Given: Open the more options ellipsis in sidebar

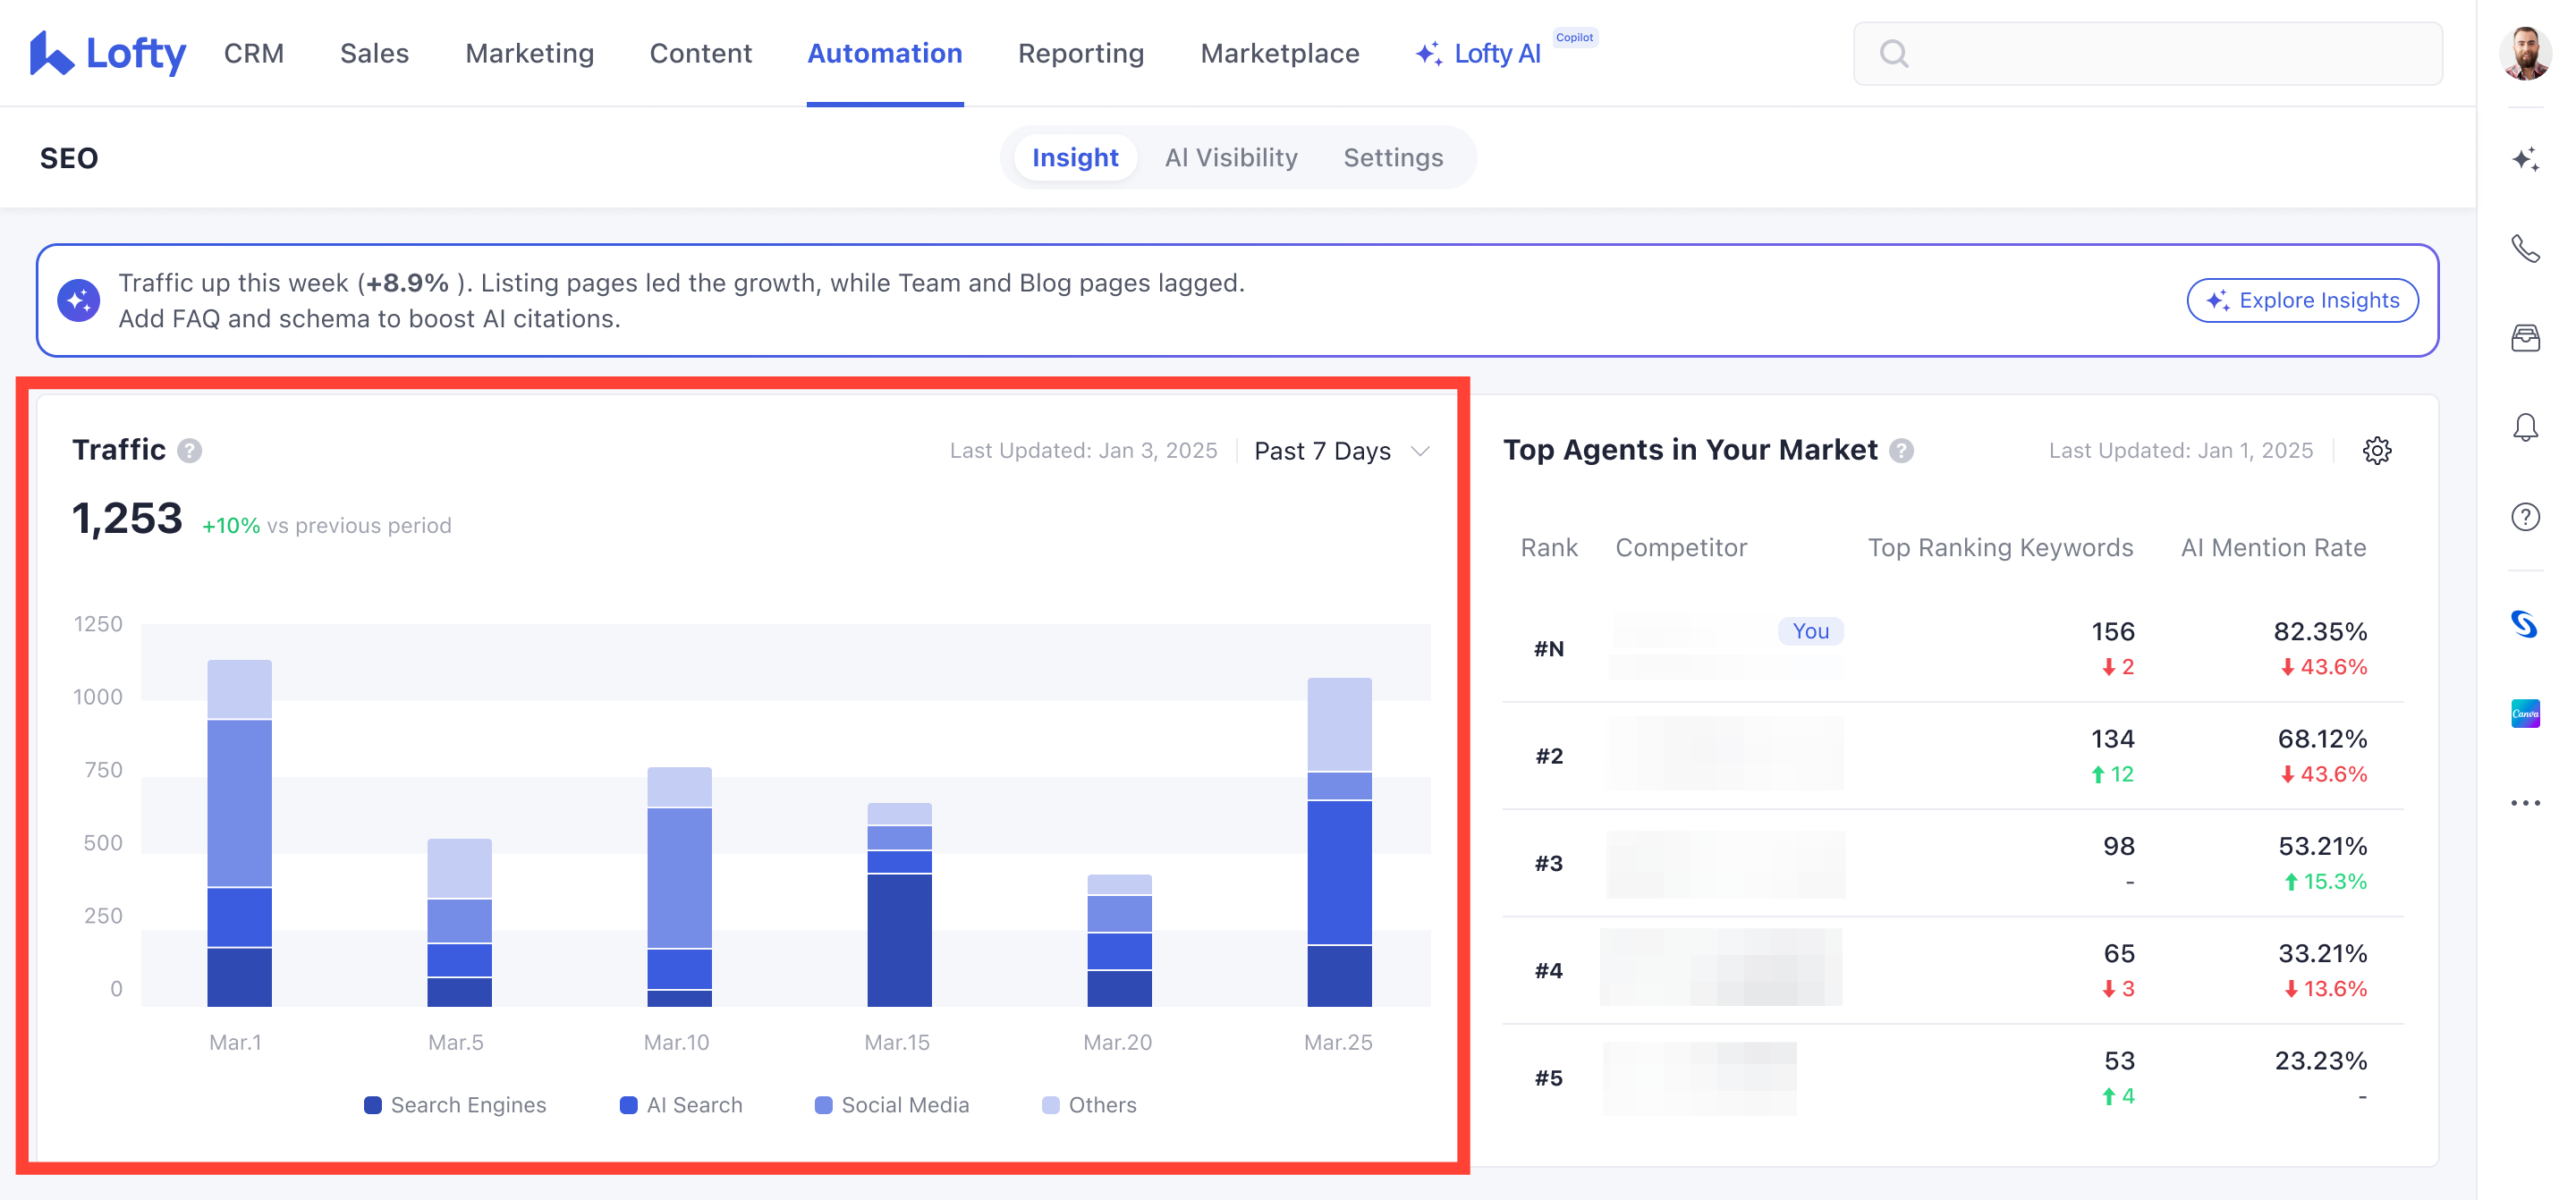Looking at the screenshot, I should (2525, 803).
